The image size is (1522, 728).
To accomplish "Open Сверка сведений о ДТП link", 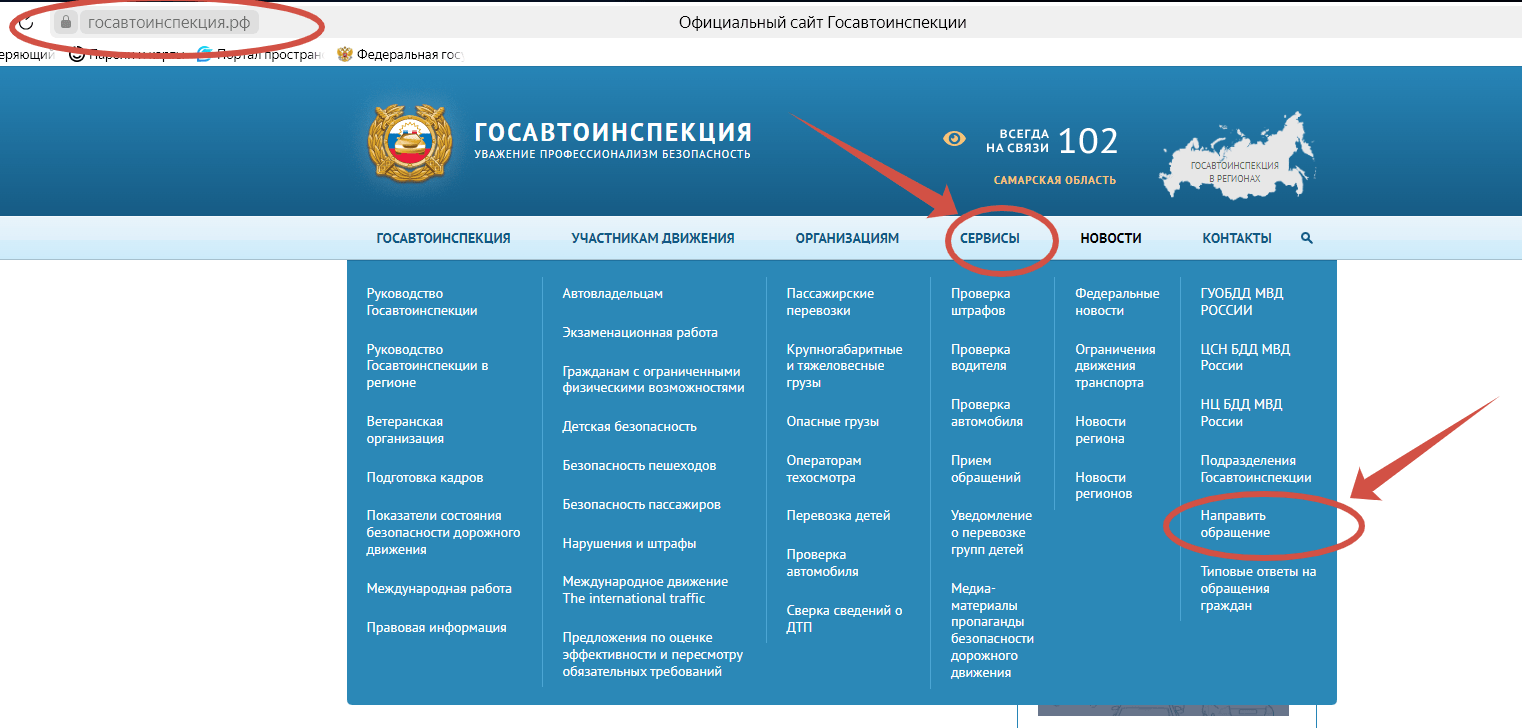I will tap(844, 619).
